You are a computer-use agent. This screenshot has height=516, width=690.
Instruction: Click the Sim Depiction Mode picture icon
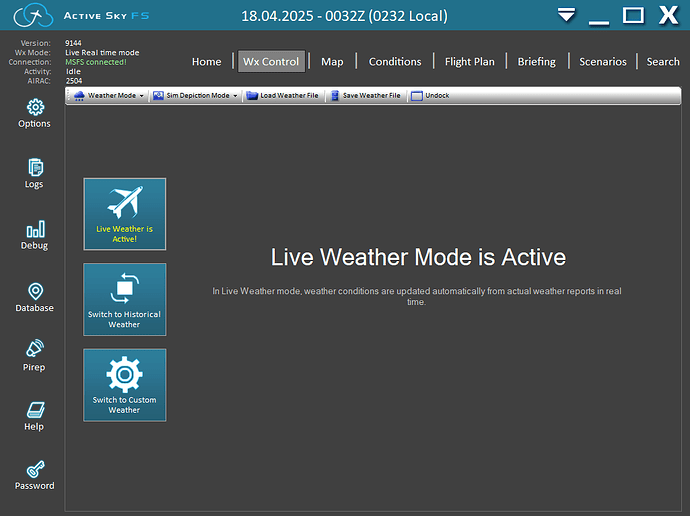point(158,96)
